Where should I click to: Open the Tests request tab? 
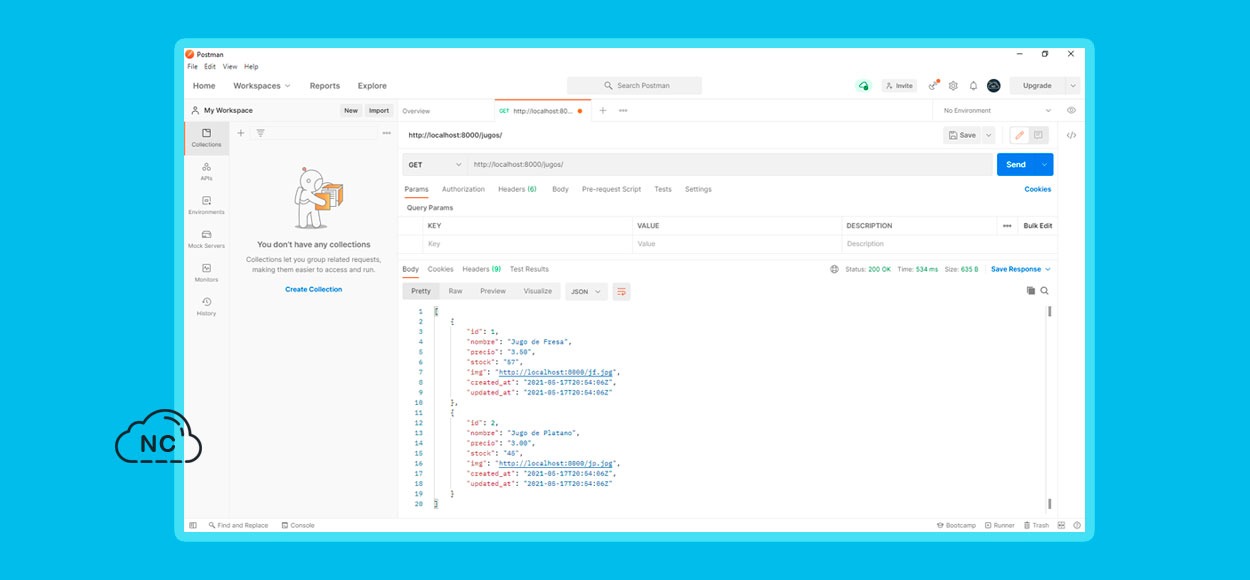coord(663,189)
